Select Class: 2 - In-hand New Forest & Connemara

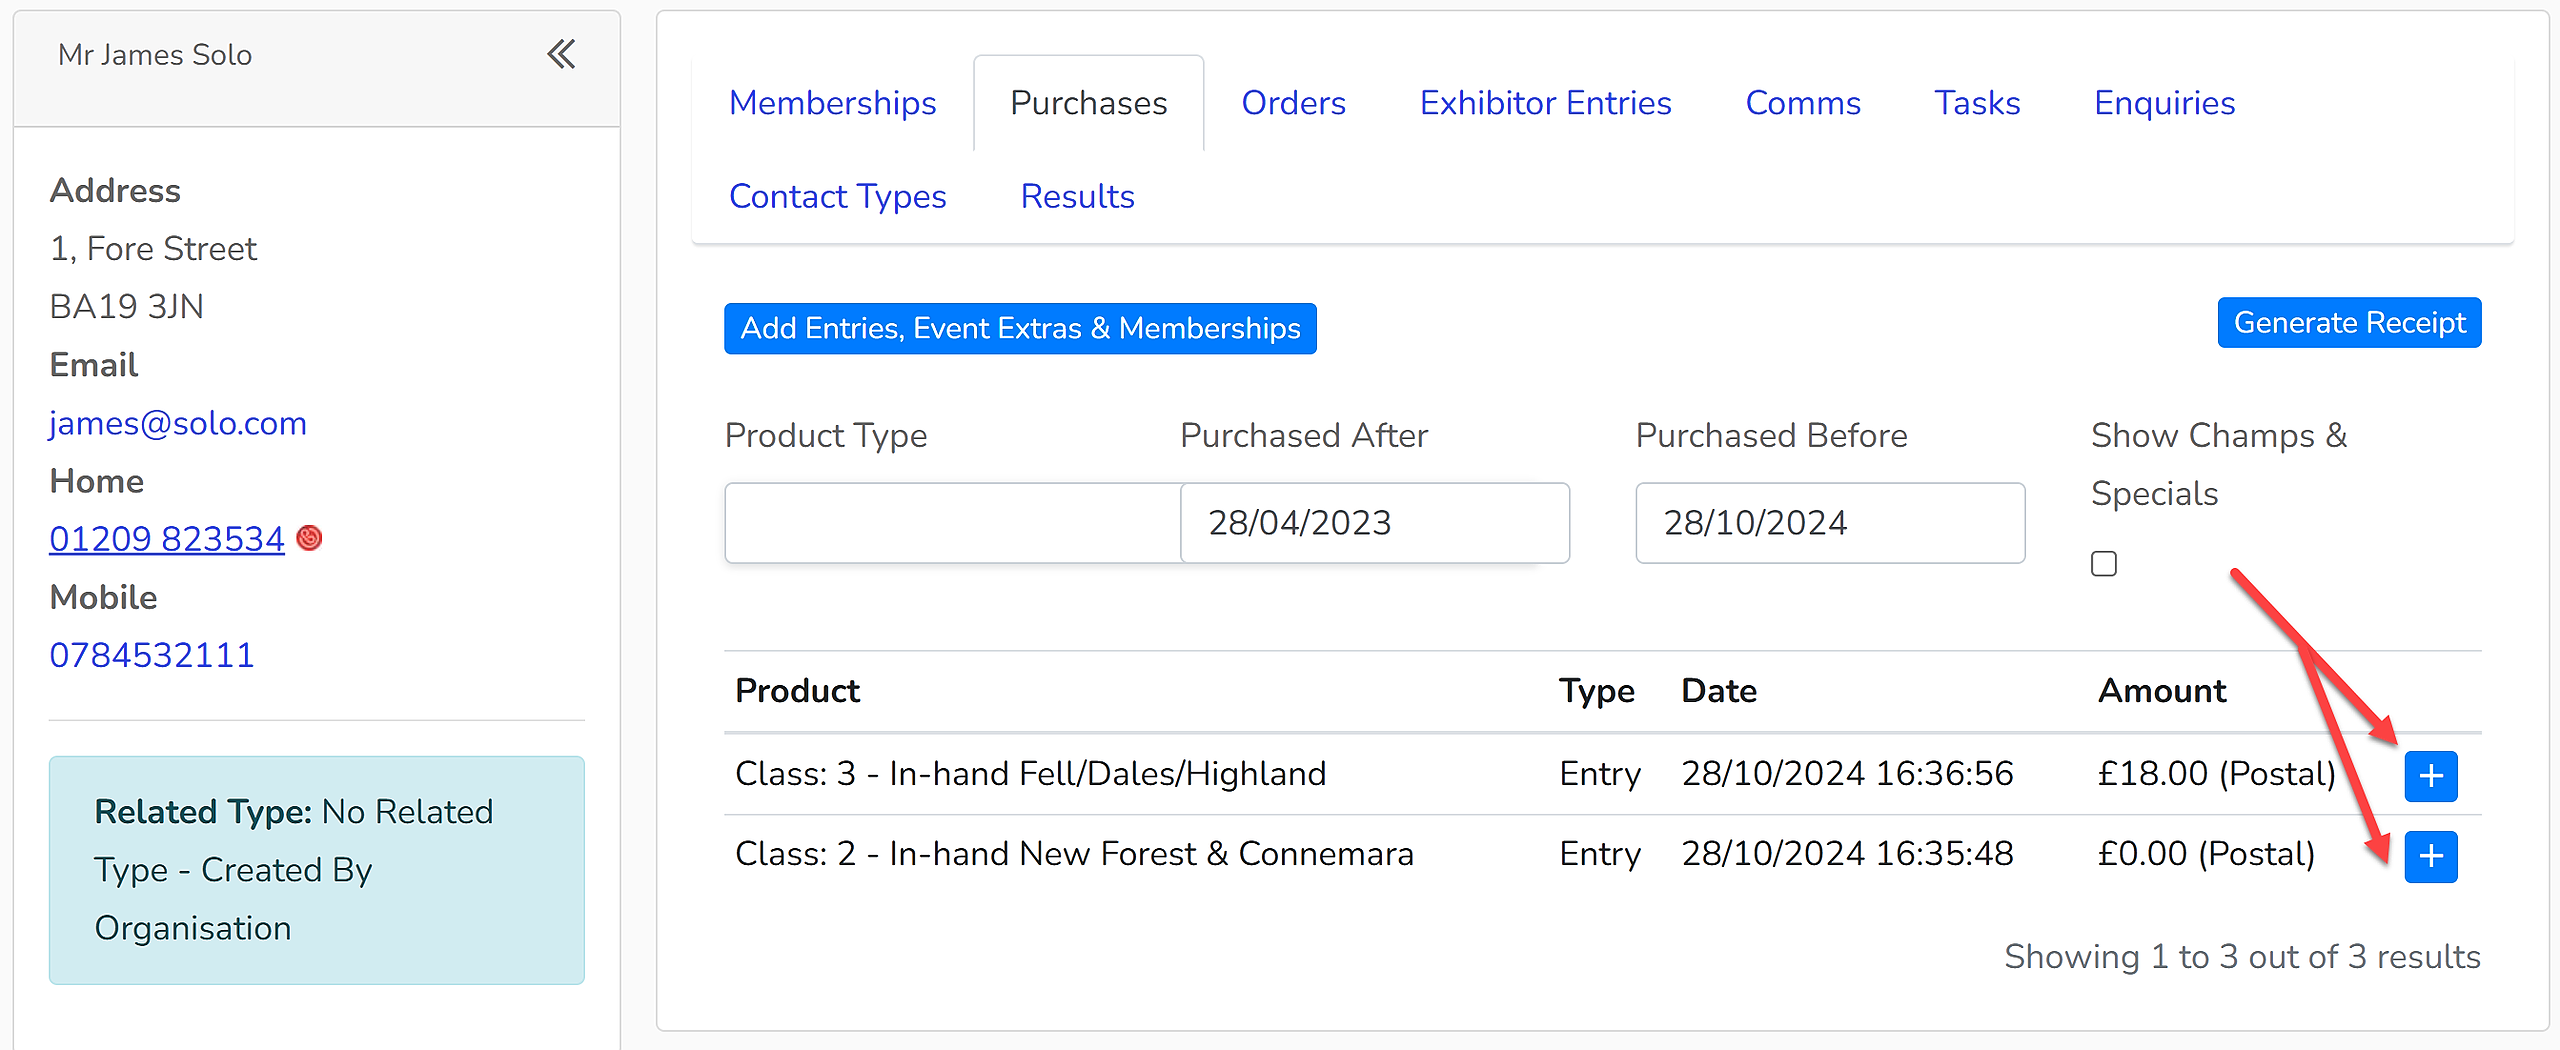pos(1074,854)
